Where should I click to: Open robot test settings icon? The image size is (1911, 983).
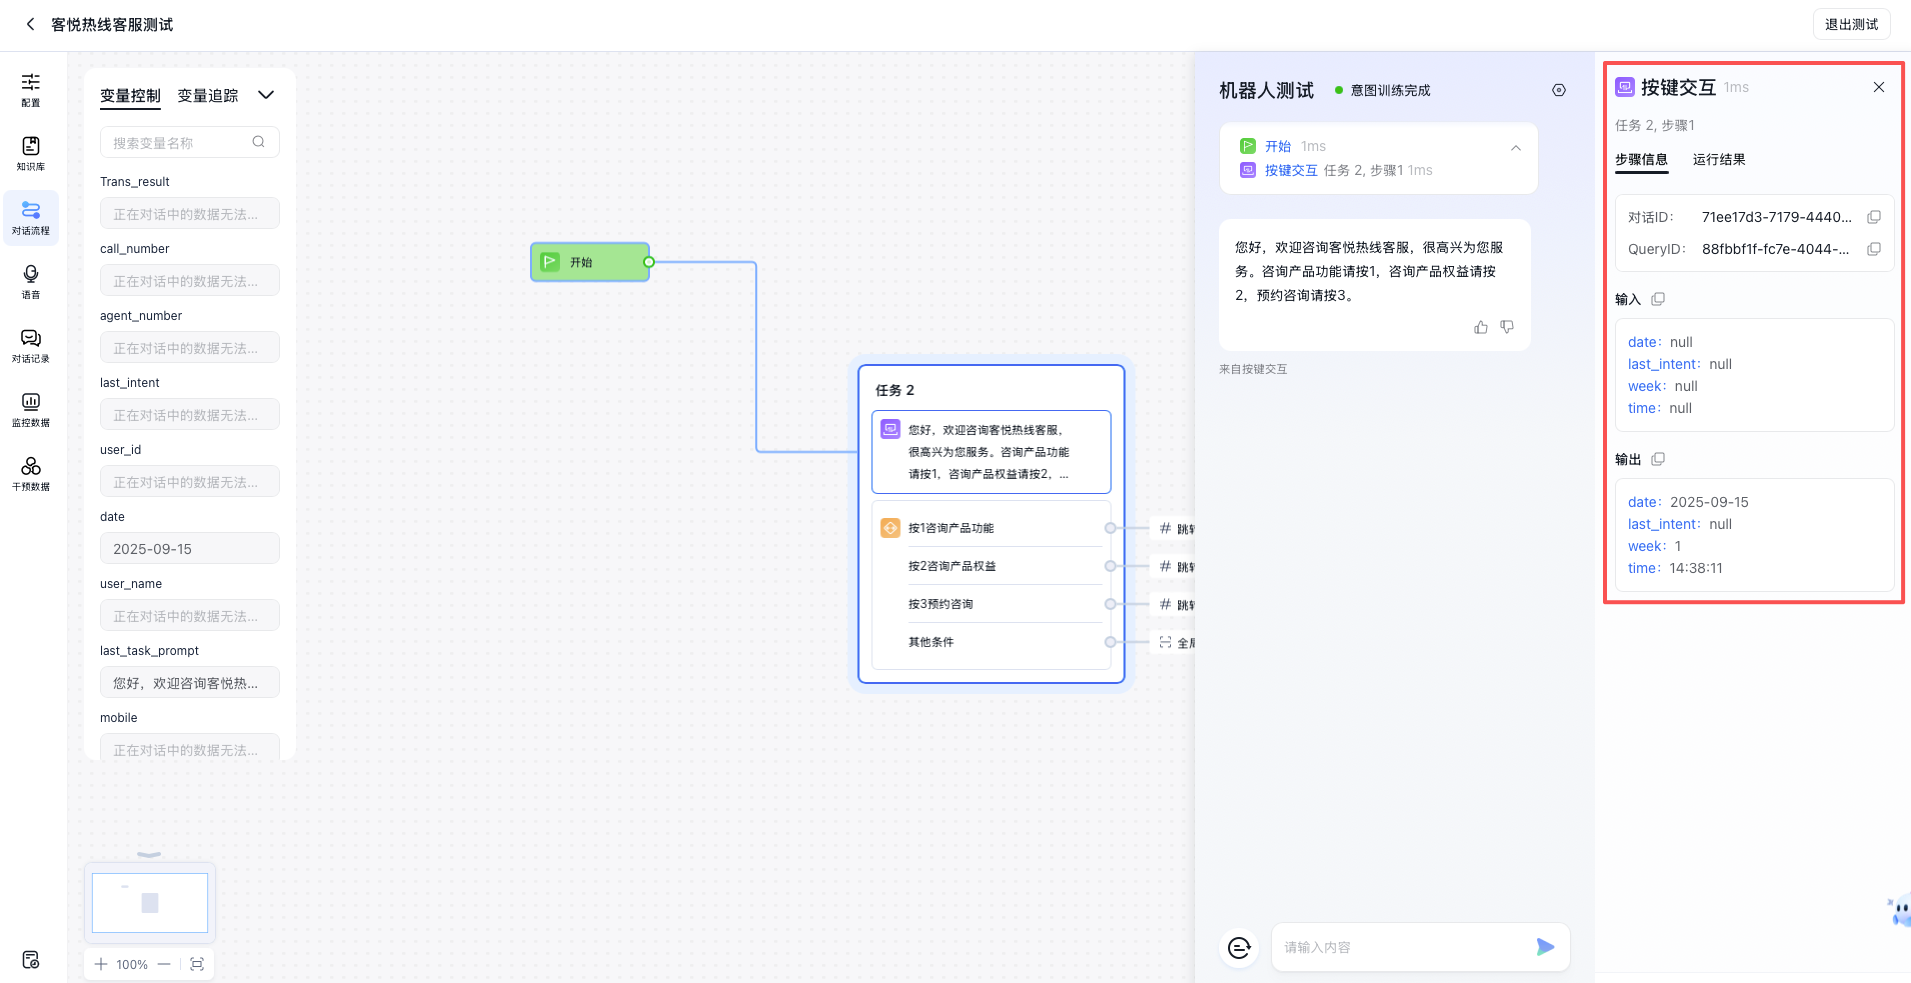click(1559, 90)
